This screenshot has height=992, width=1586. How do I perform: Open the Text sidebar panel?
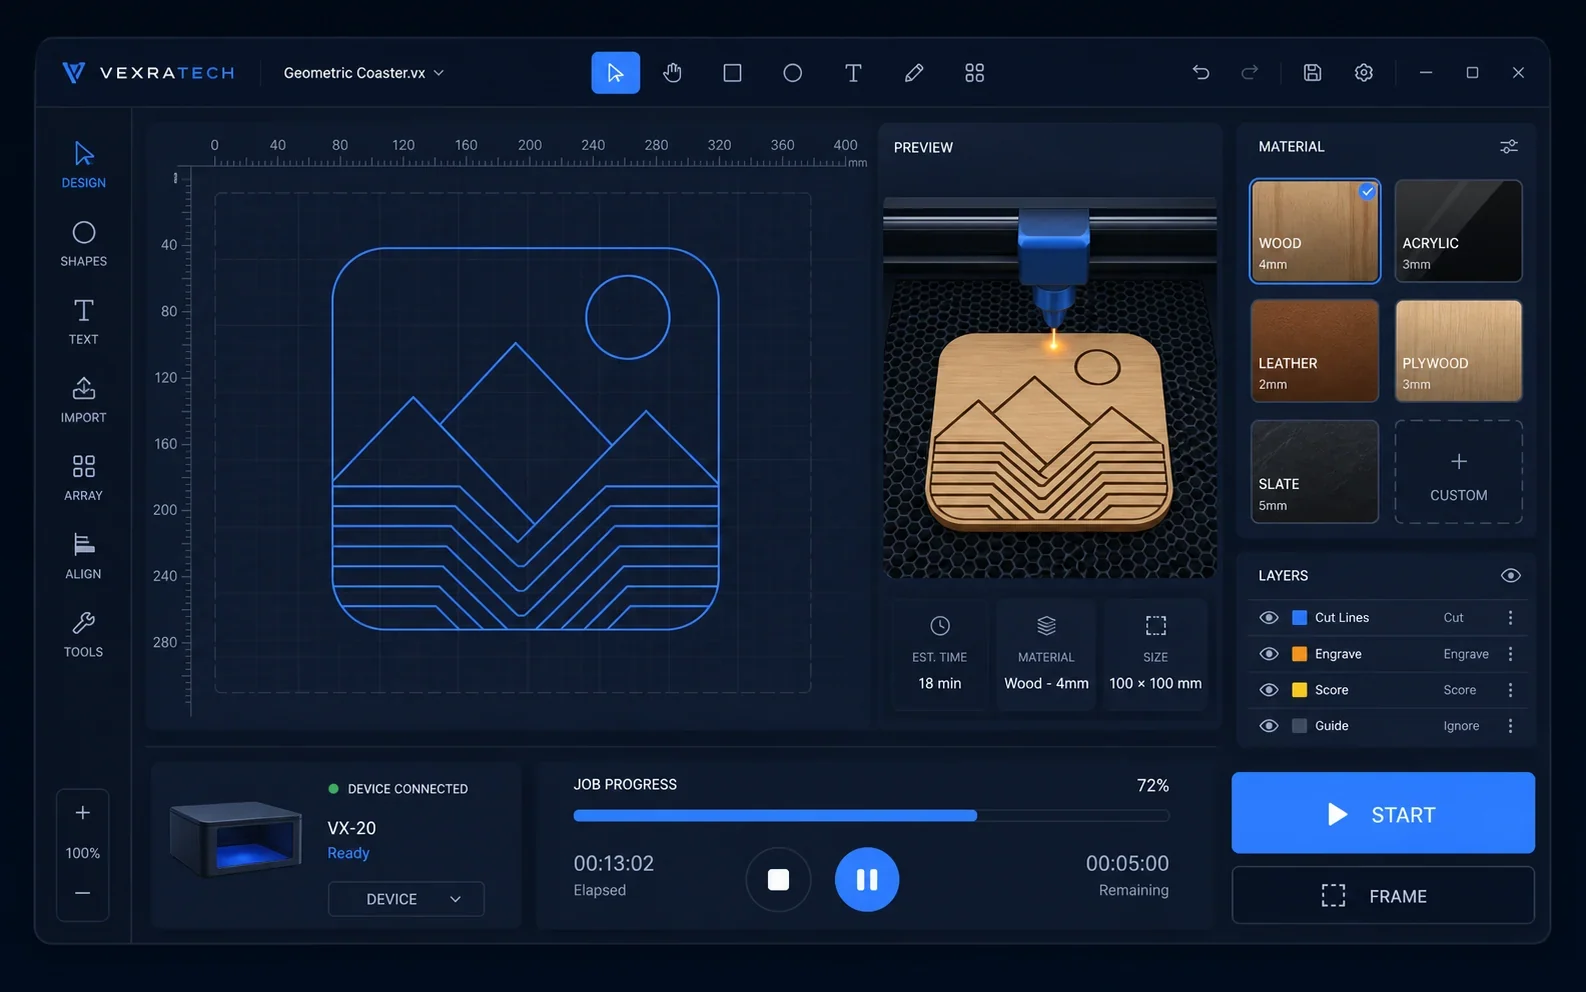pyautogui.click(x=84, y=322)
